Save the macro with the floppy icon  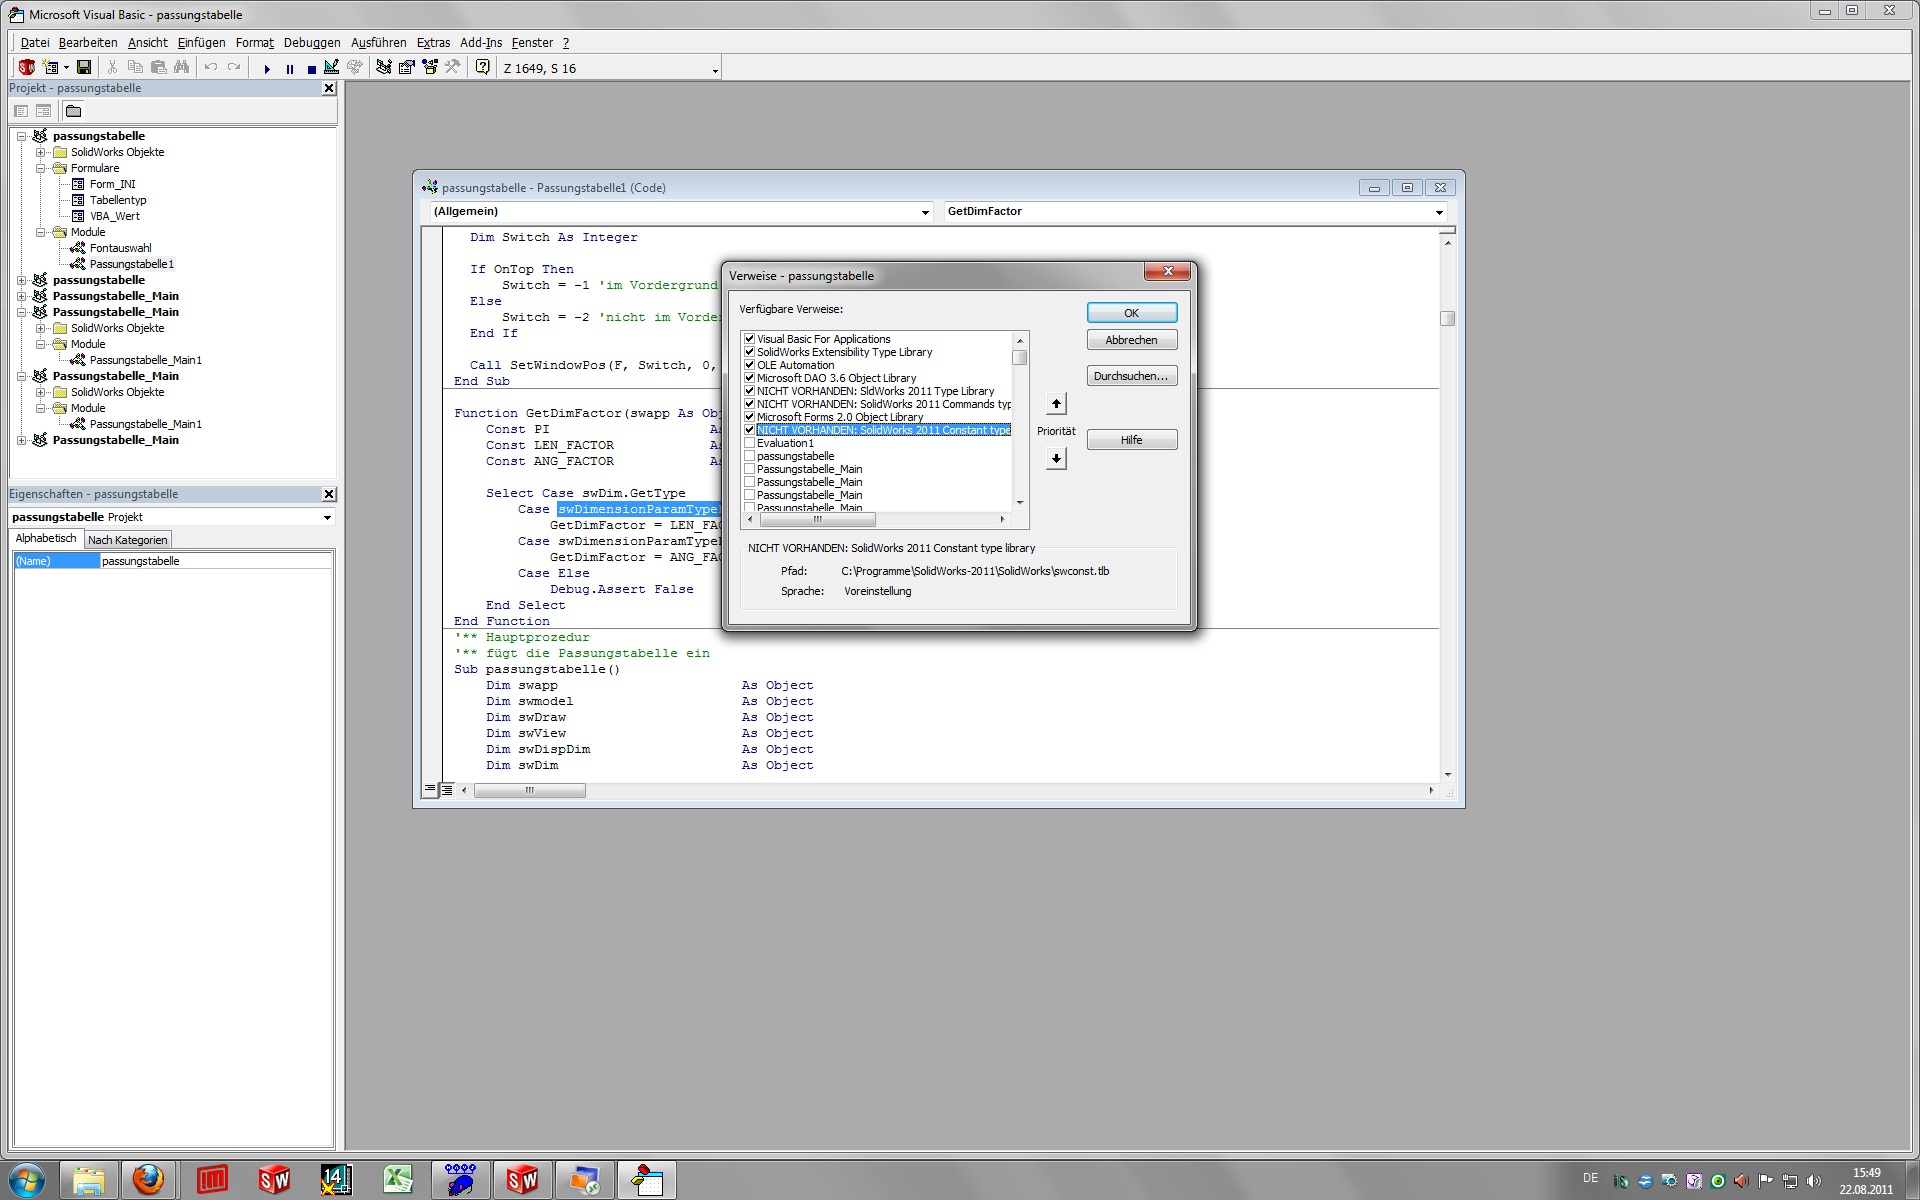point(84,68)
